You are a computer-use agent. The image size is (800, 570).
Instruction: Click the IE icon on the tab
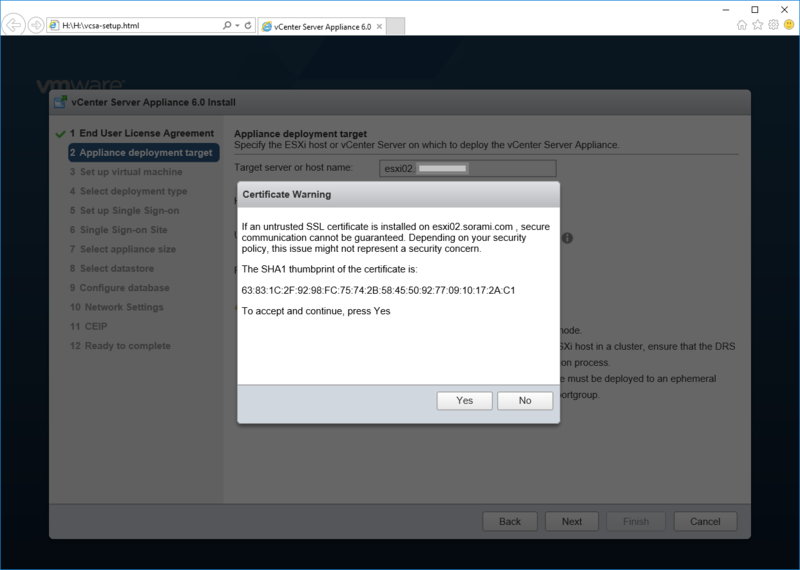click(266, 27)
